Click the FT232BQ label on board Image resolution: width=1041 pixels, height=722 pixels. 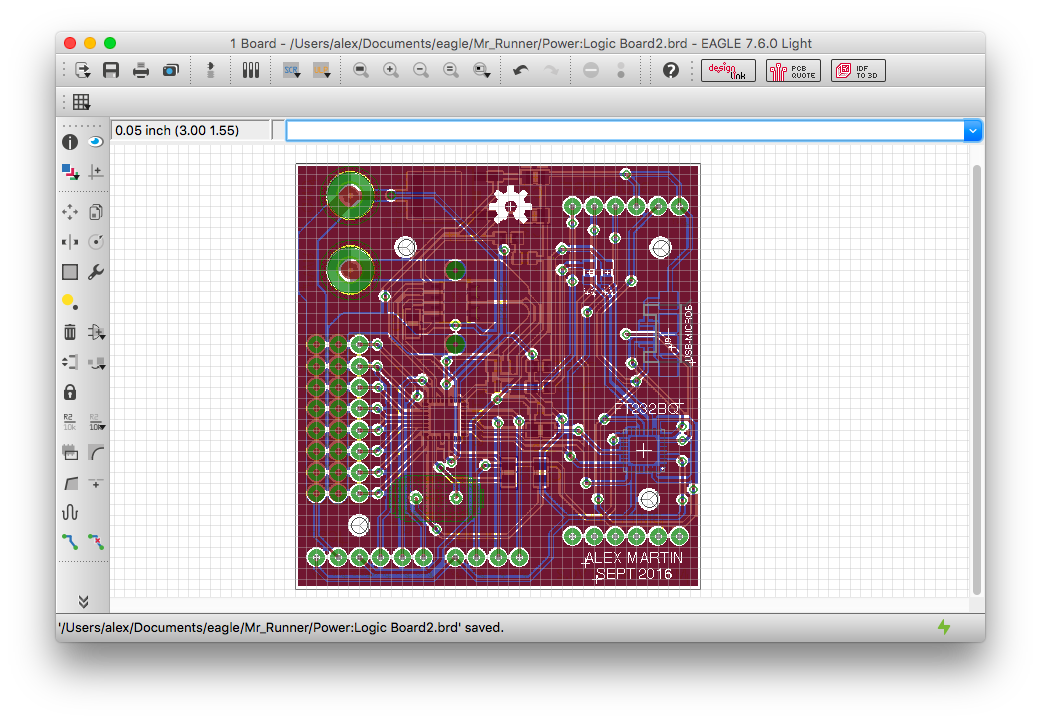(x=647, y=408)
